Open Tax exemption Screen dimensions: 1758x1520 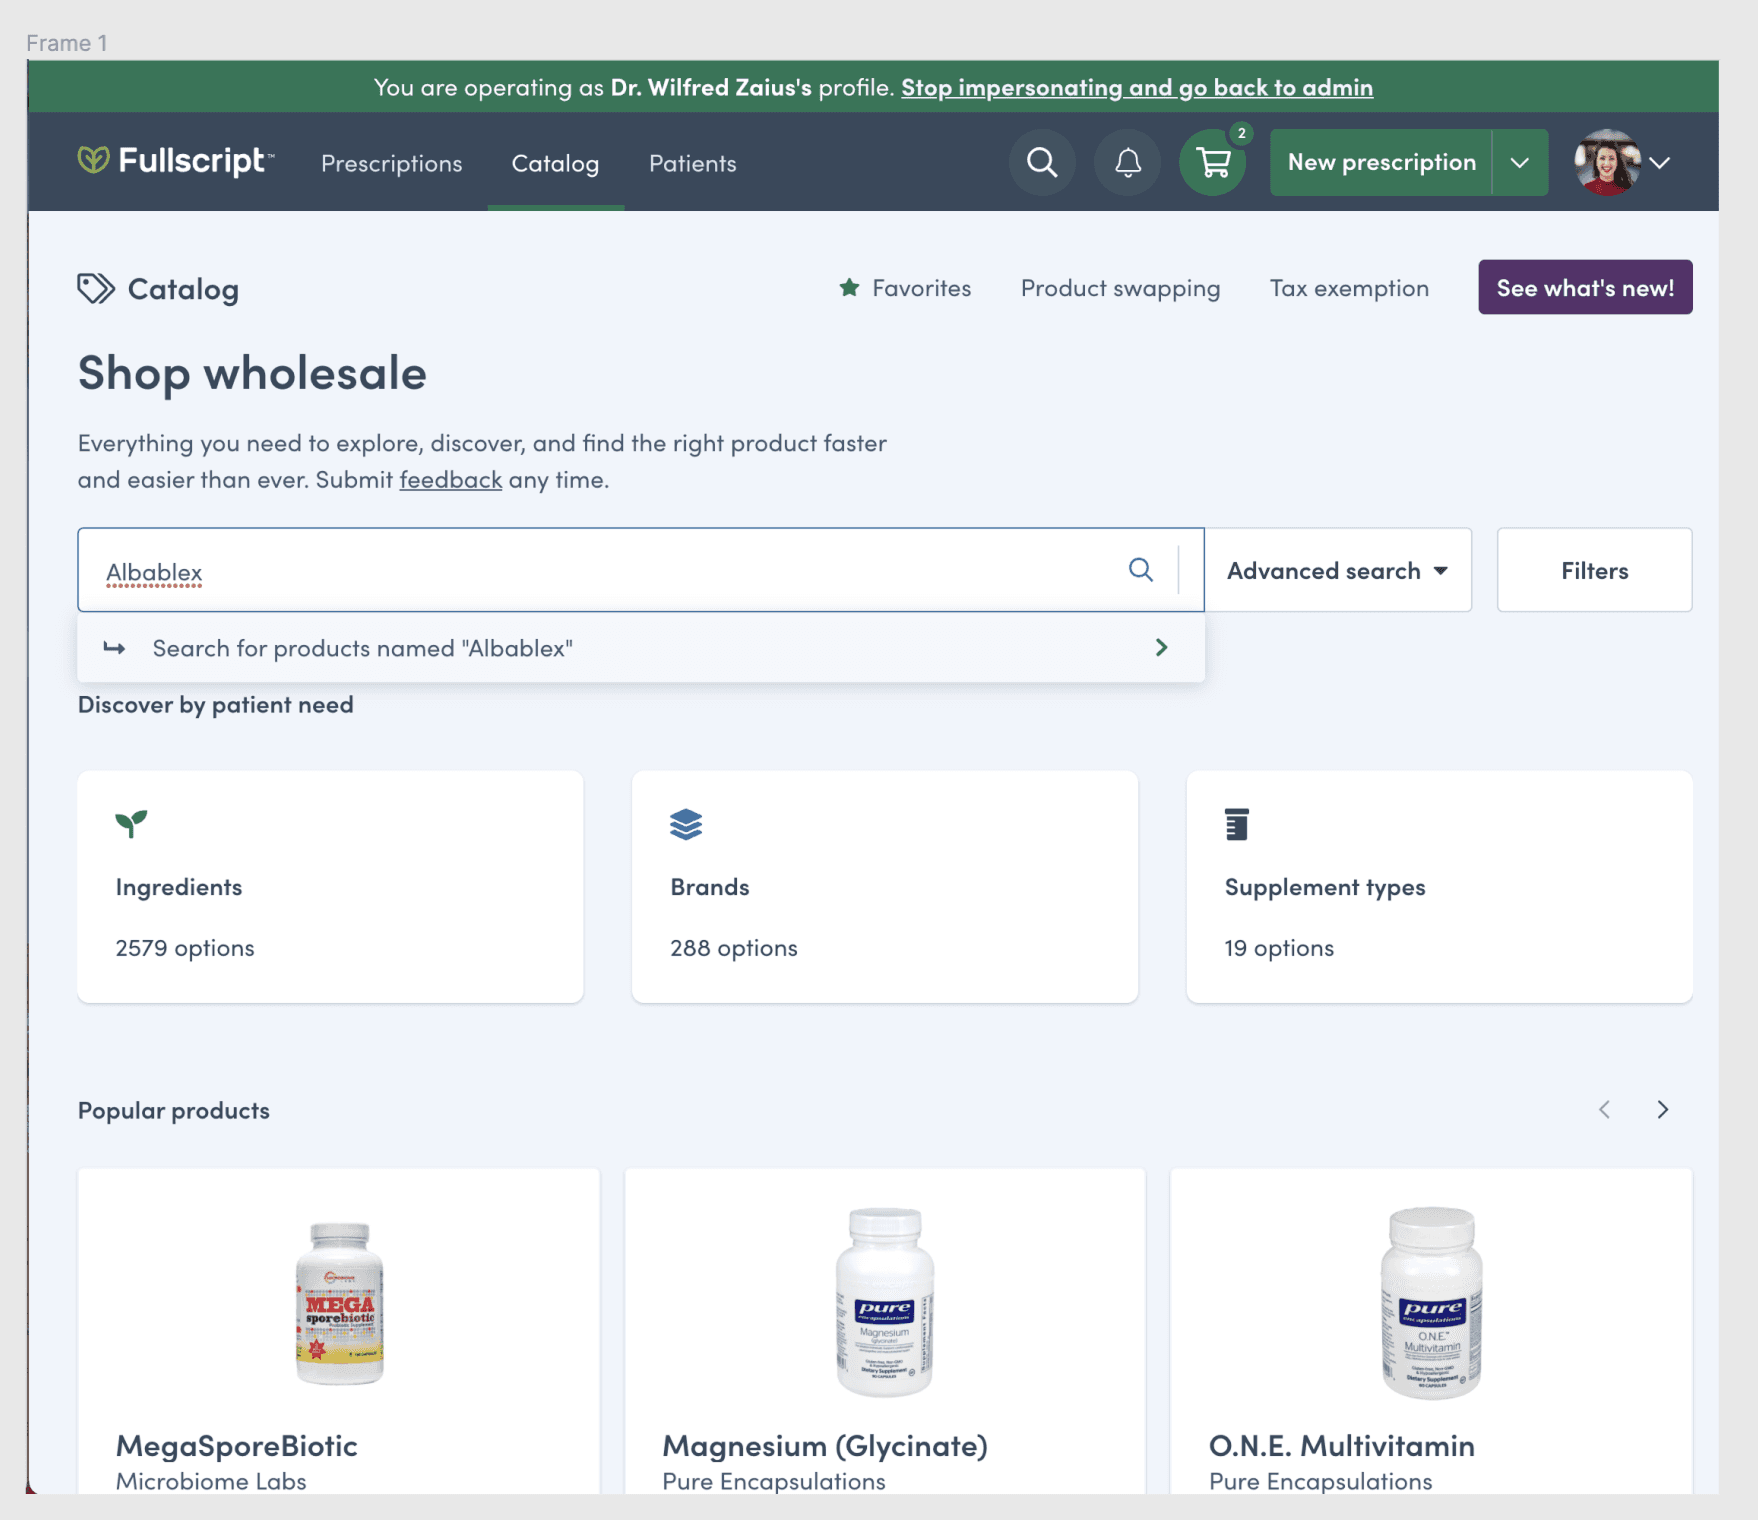pyautogui.click(x=1349, y=288)
